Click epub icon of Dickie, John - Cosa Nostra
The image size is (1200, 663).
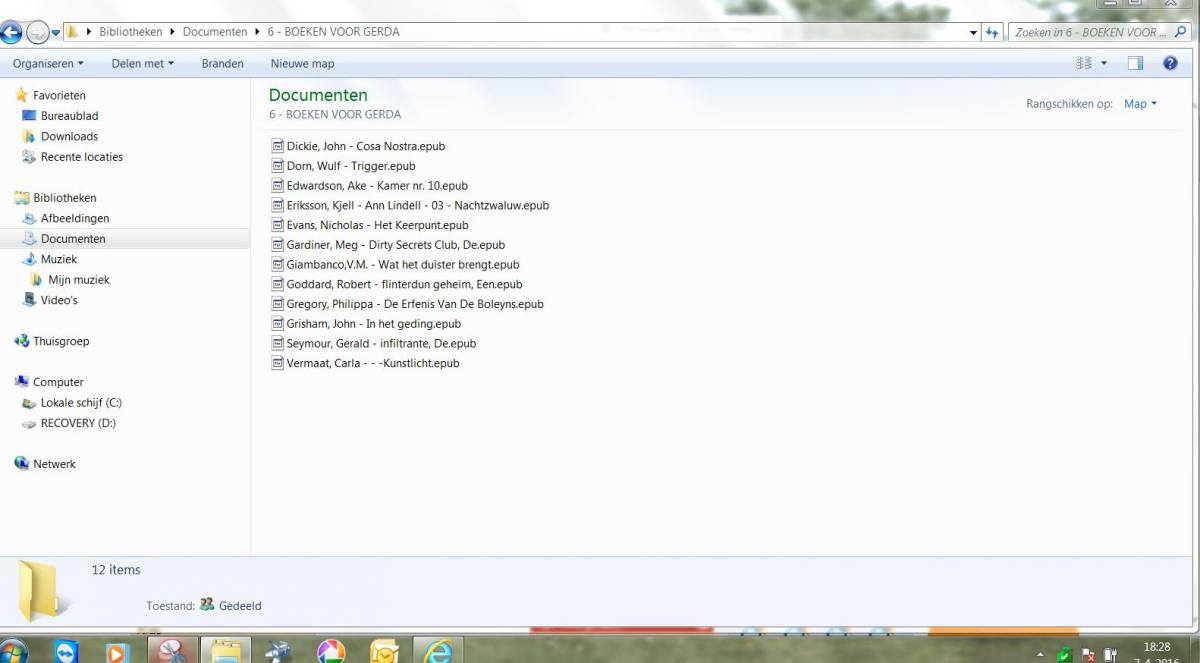pos(278,146)
